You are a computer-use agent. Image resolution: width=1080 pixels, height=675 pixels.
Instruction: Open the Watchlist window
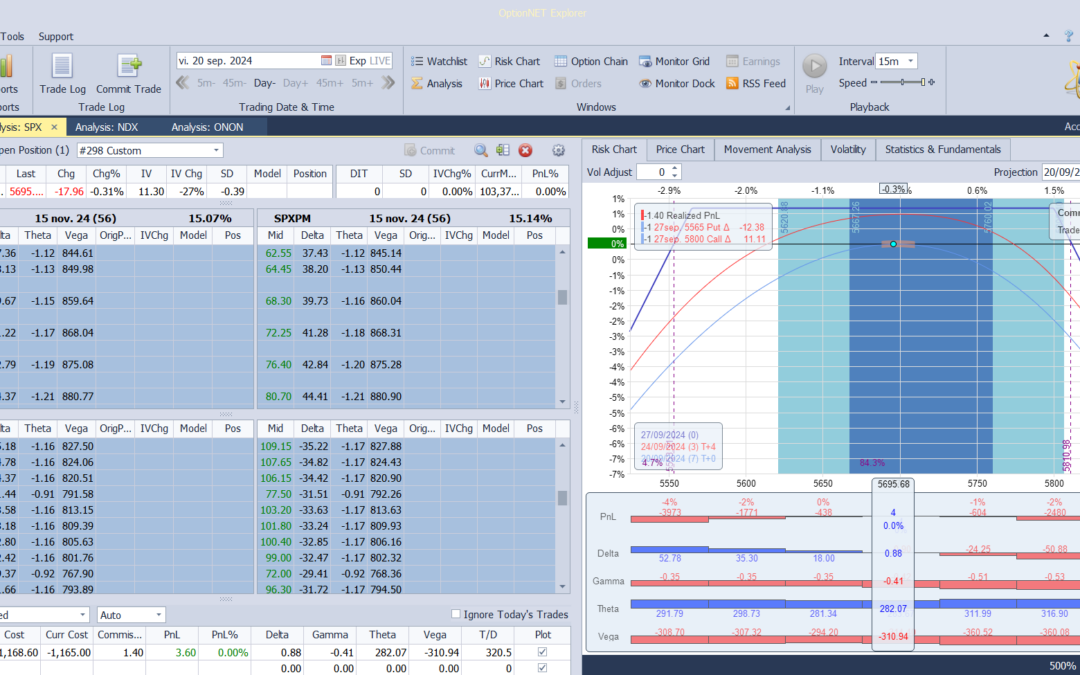[439, 61]
